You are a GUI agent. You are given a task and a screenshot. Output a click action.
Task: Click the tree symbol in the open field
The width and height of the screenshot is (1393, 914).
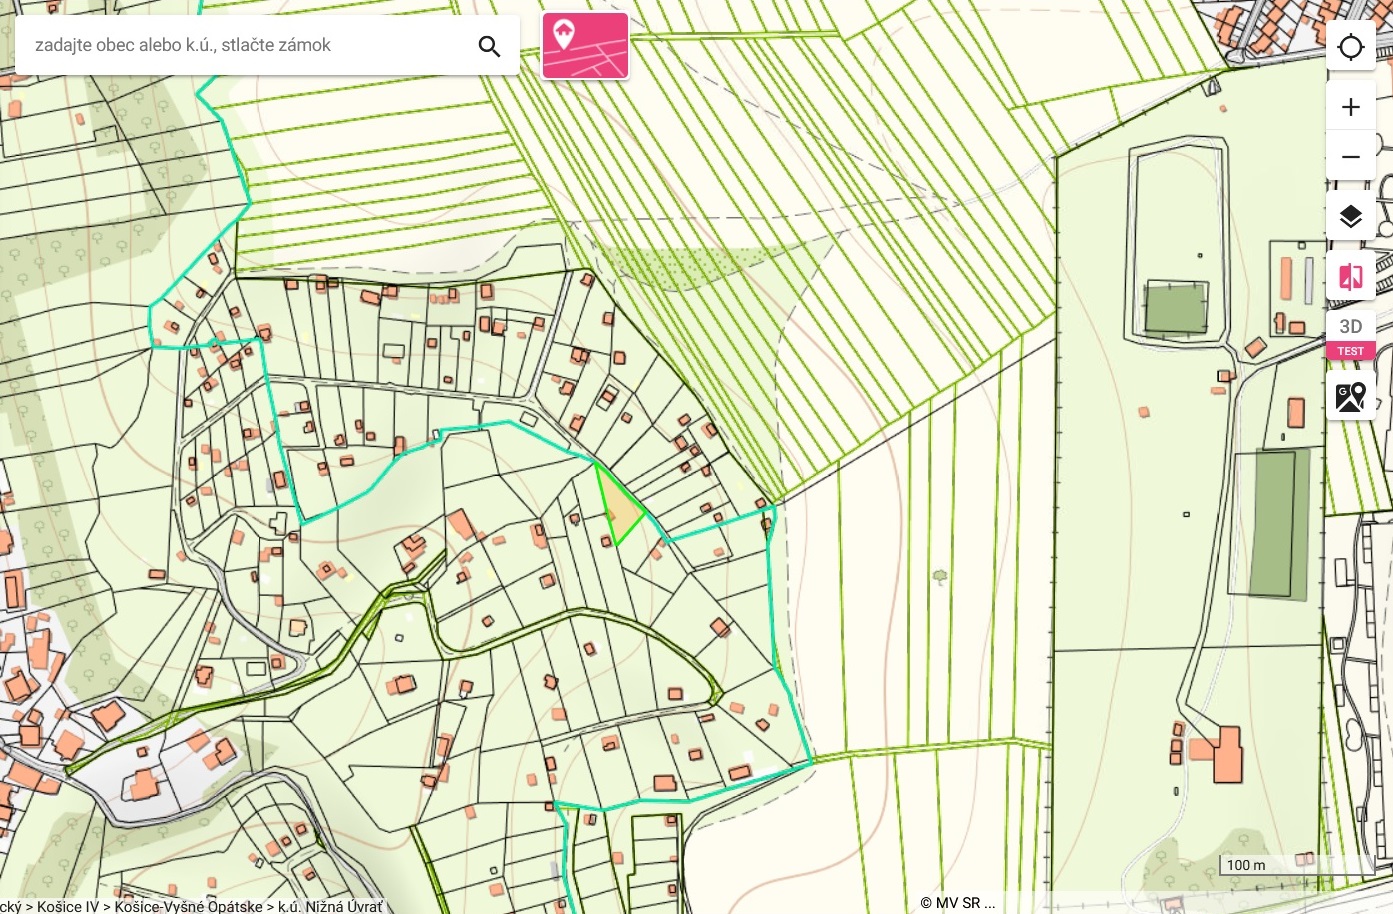click(x=940, y=577)
